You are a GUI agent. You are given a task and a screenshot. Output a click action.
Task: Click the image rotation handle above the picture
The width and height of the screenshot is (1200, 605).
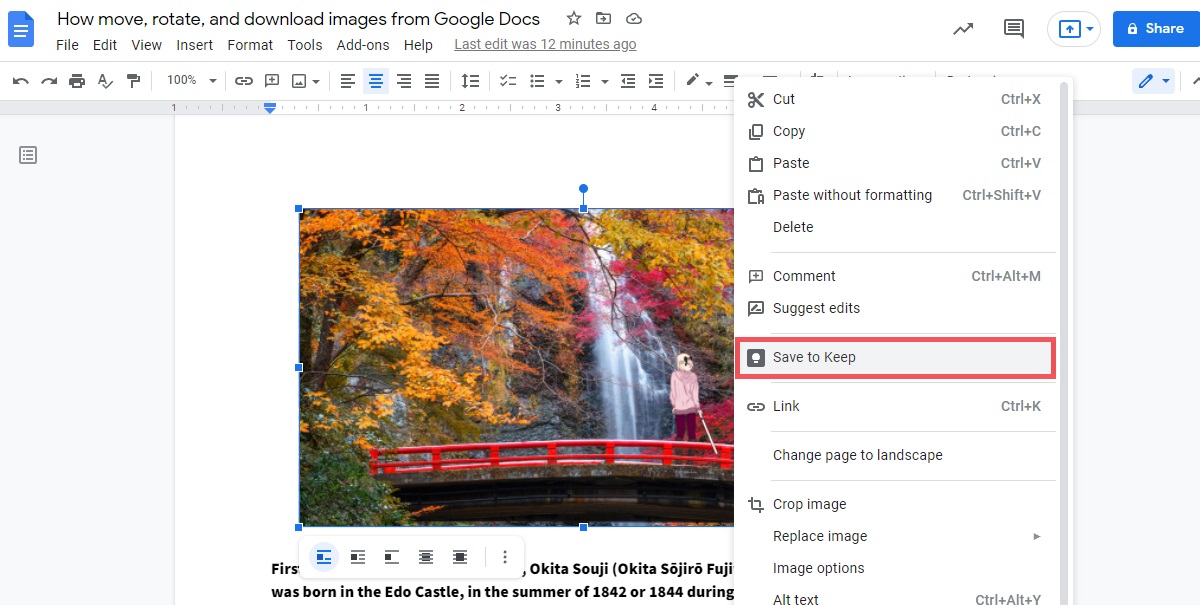coord(584,189)
